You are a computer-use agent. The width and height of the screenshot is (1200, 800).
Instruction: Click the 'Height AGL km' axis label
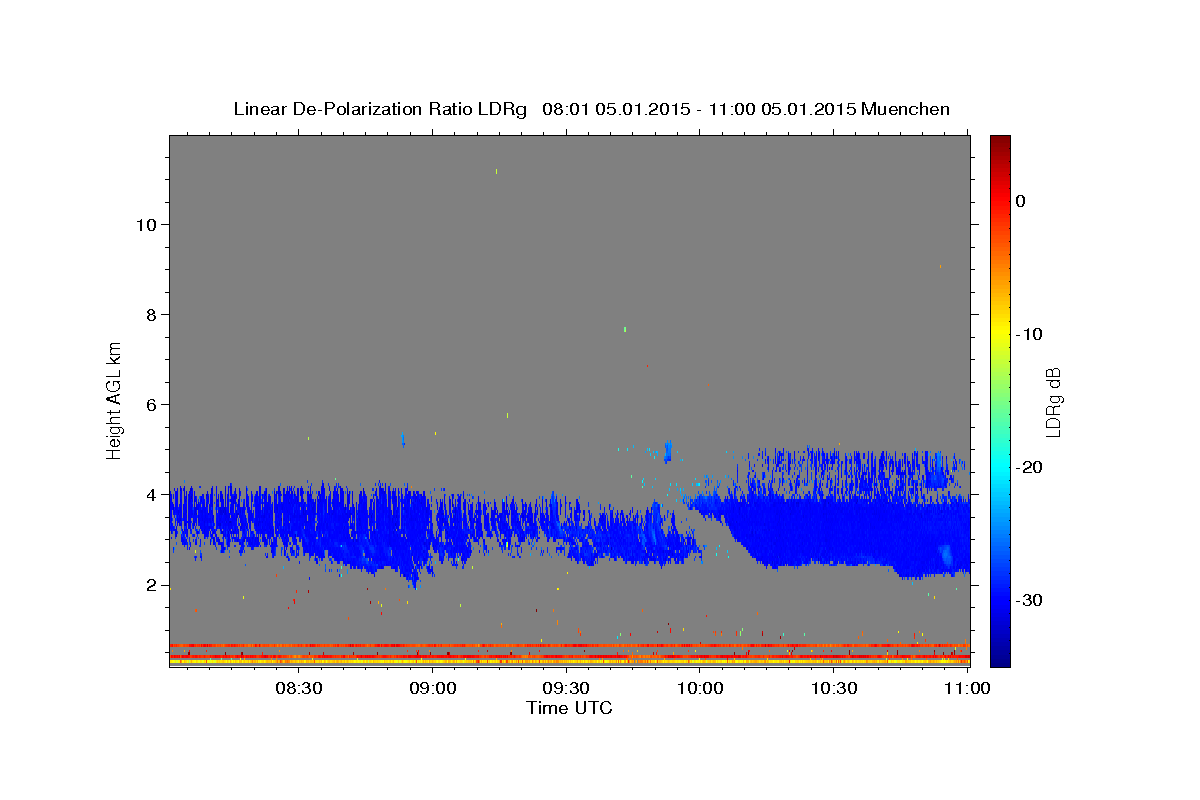click(x=115, y=399)
